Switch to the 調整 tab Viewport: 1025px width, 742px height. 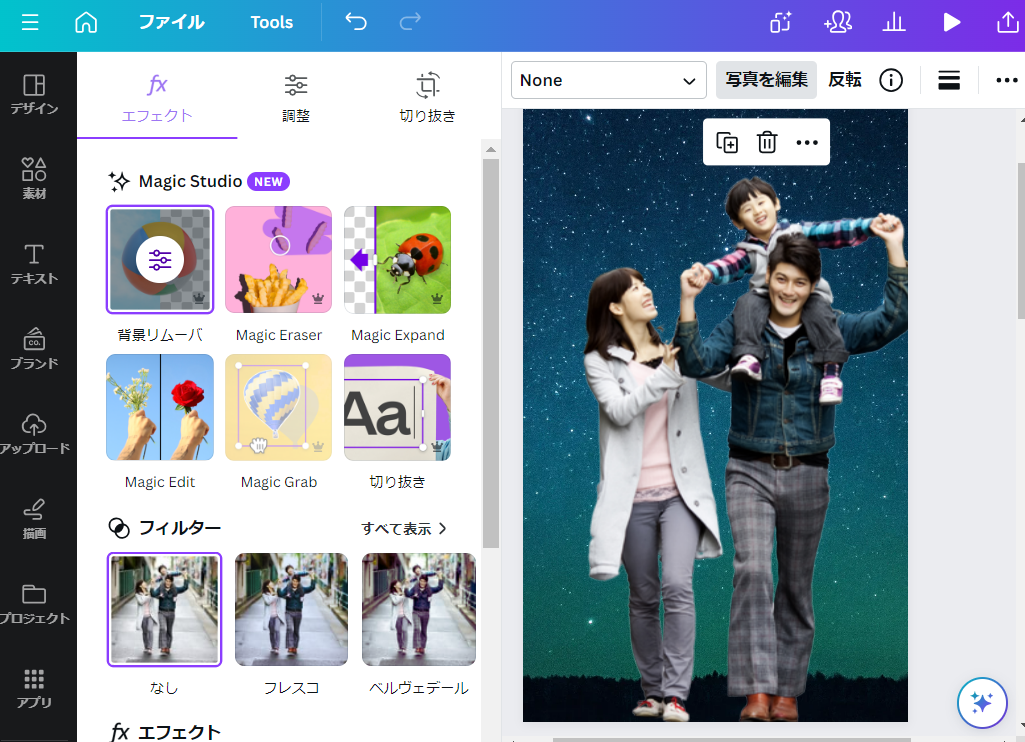tap(295, 98)
